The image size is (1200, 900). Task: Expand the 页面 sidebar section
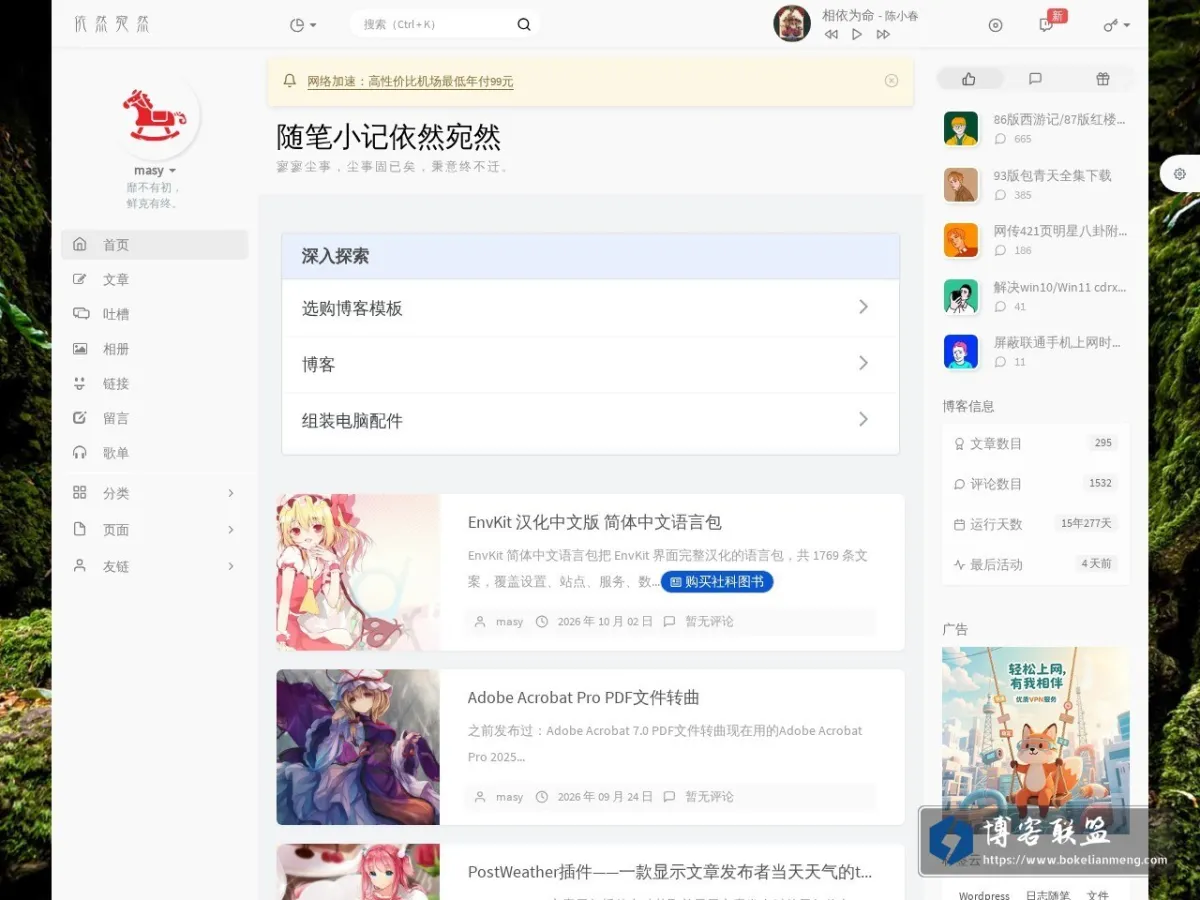pyautogui.click(x=155, y=530)
